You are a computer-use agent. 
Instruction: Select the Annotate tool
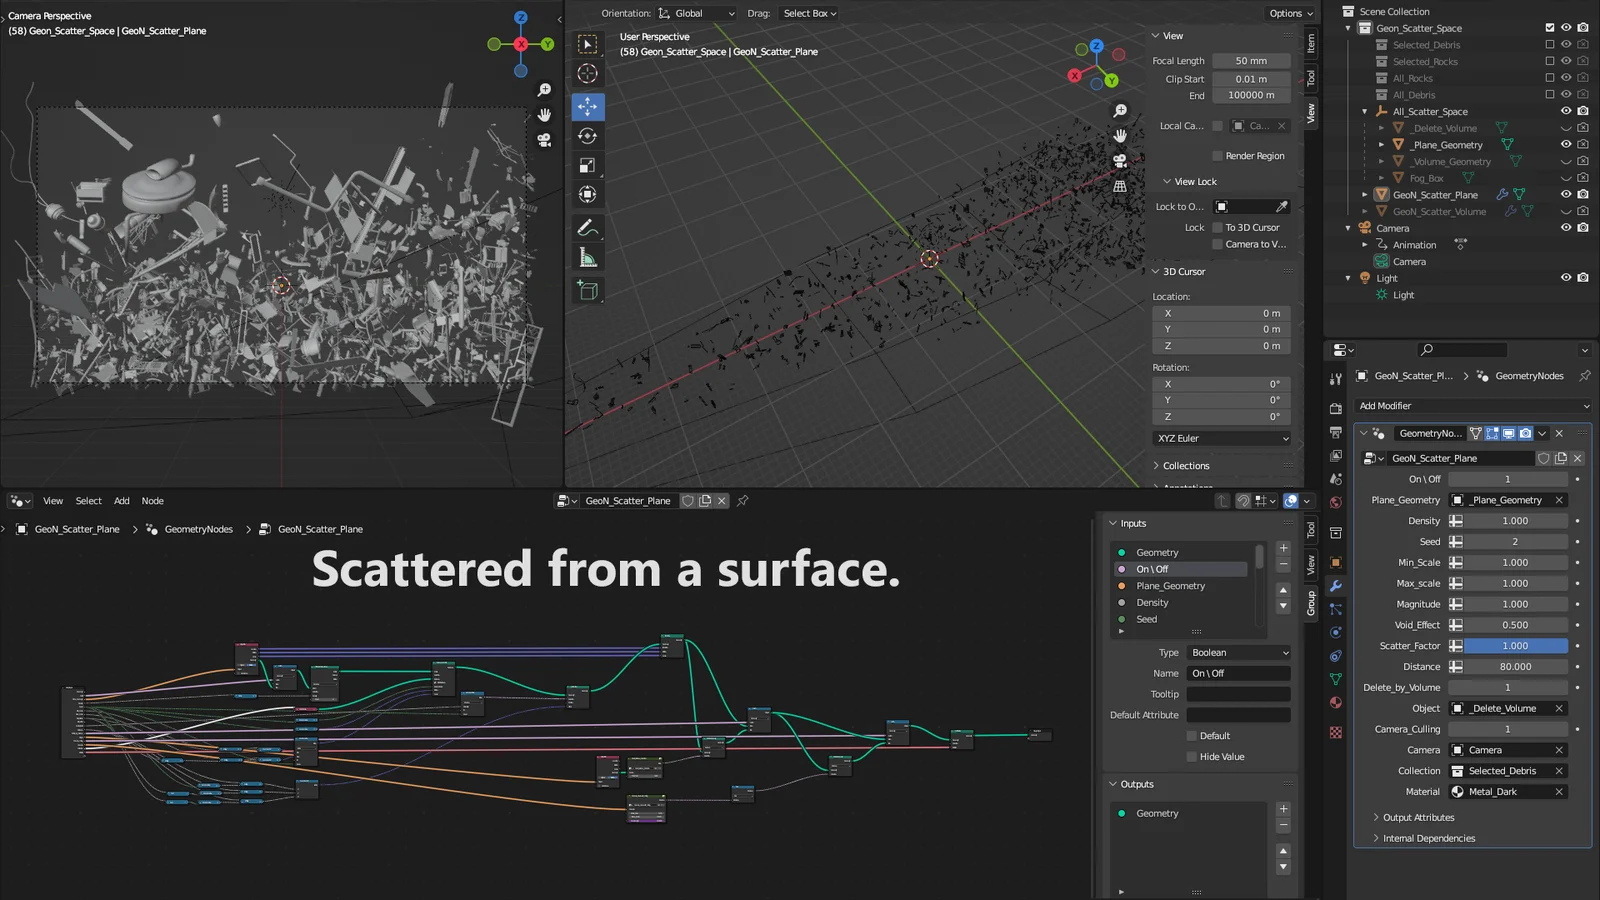point(587,227)
